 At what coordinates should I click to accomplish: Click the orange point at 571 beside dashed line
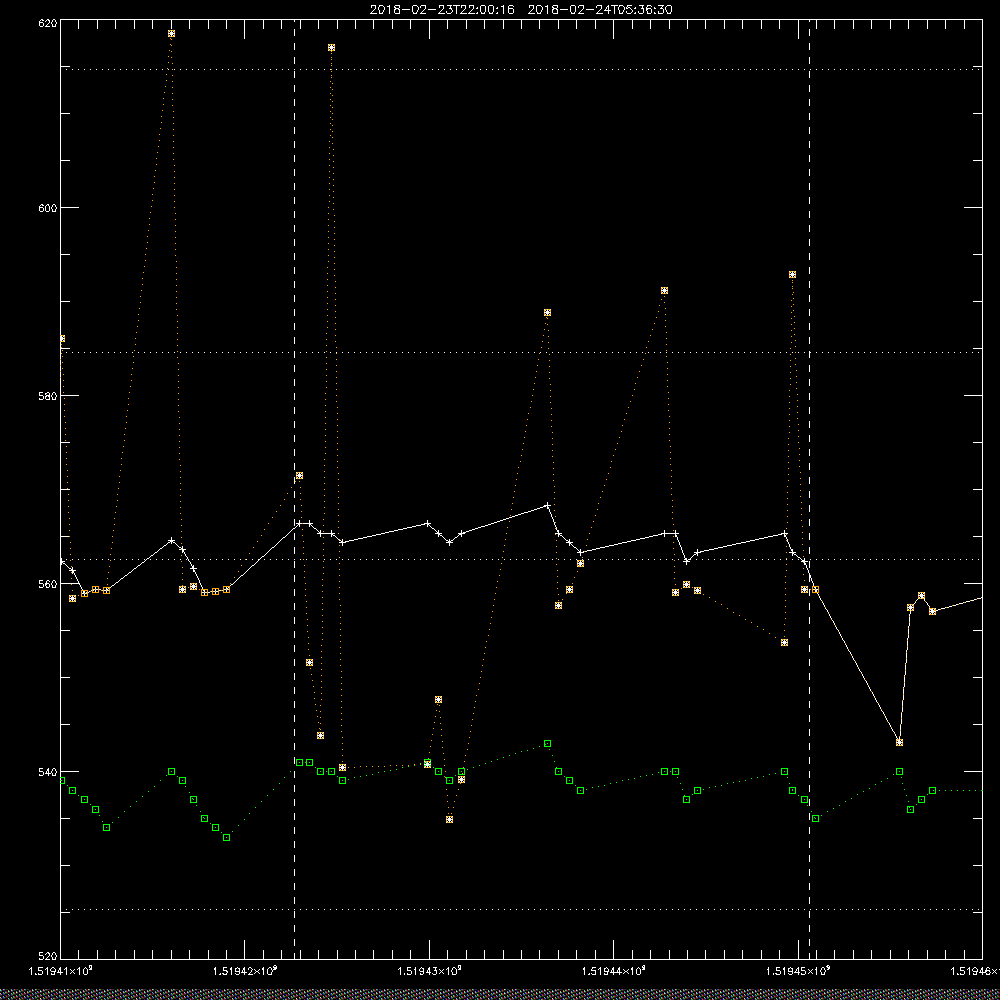(x=300, y=476)
